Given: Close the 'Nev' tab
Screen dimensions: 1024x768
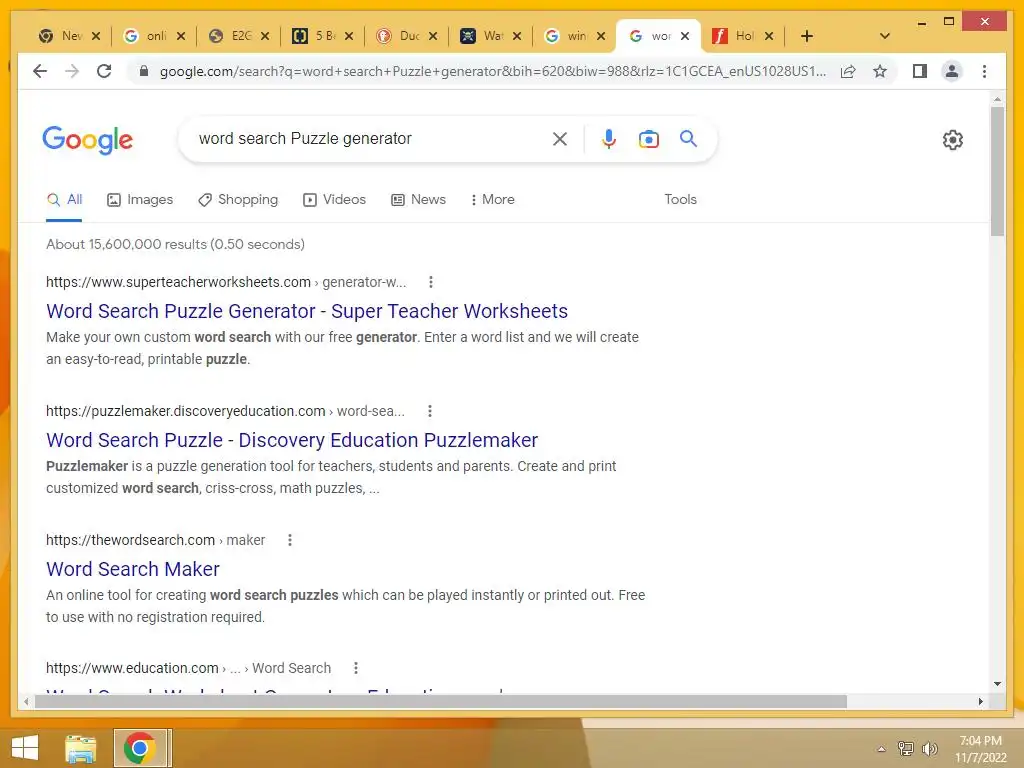Looking at the screenshot, I should (x=96, y=36).
